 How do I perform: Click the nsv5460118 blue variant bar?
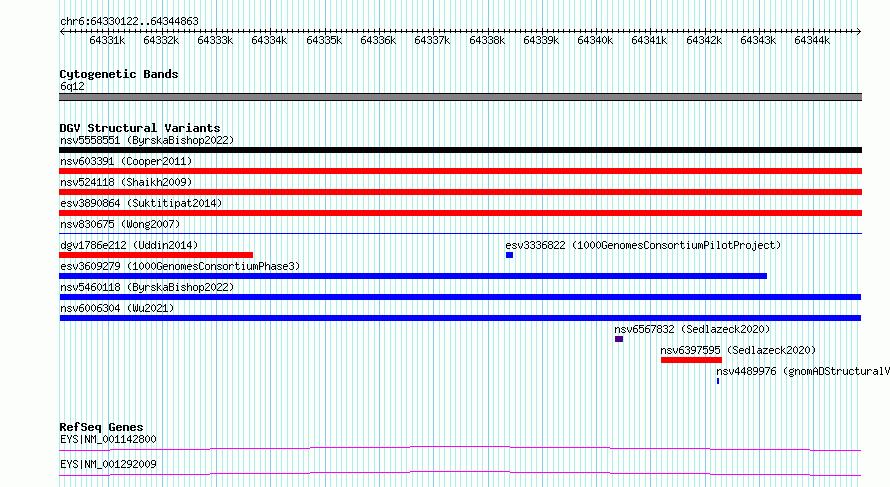point(460,297)
